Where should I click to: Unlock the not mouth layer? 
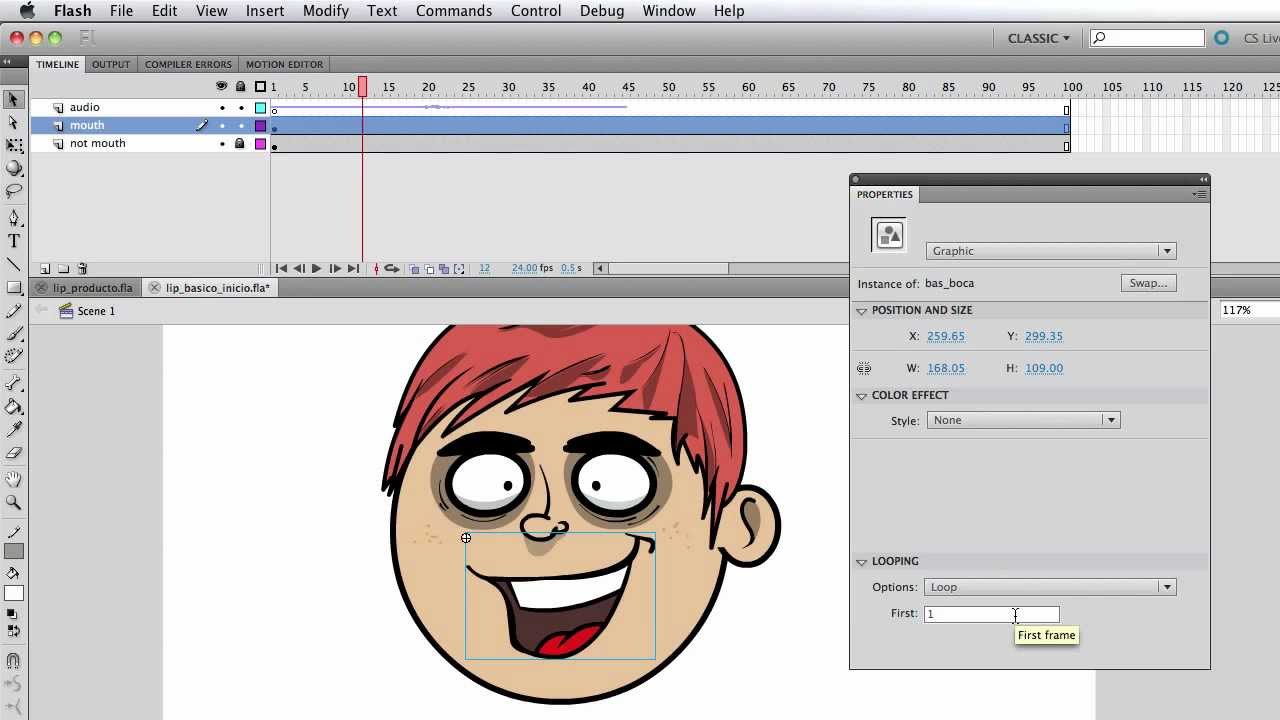point(240,143)
